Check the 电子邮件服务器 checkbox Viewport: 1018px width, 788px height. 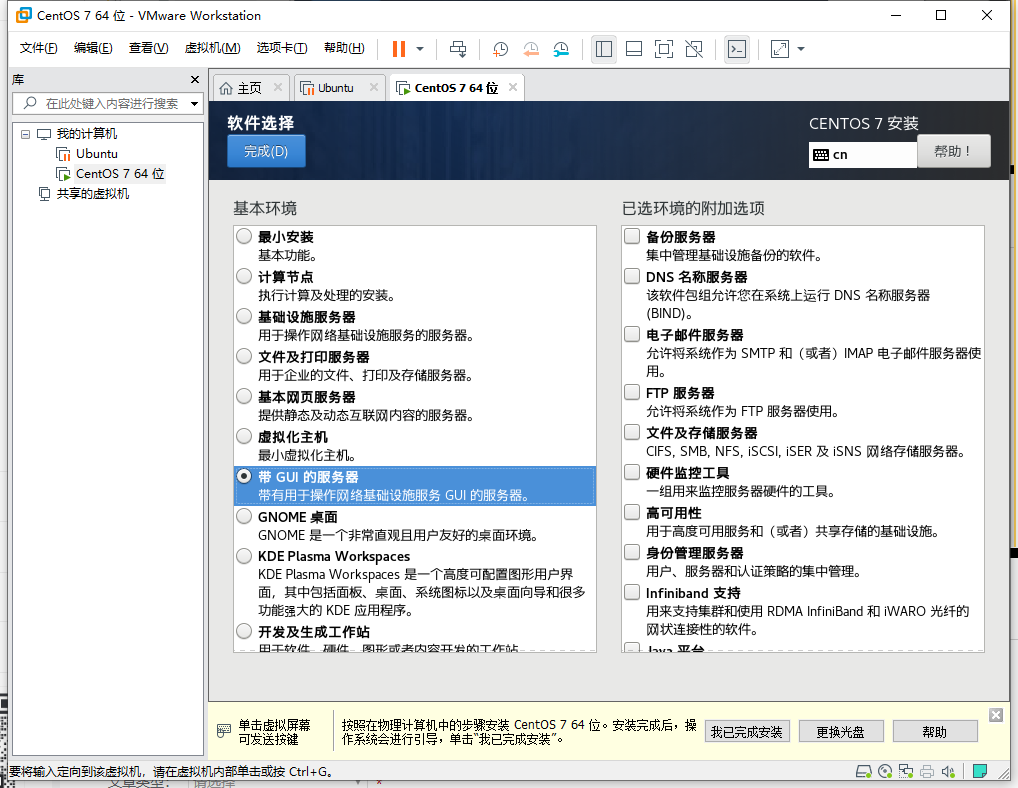tap(632, 334)
